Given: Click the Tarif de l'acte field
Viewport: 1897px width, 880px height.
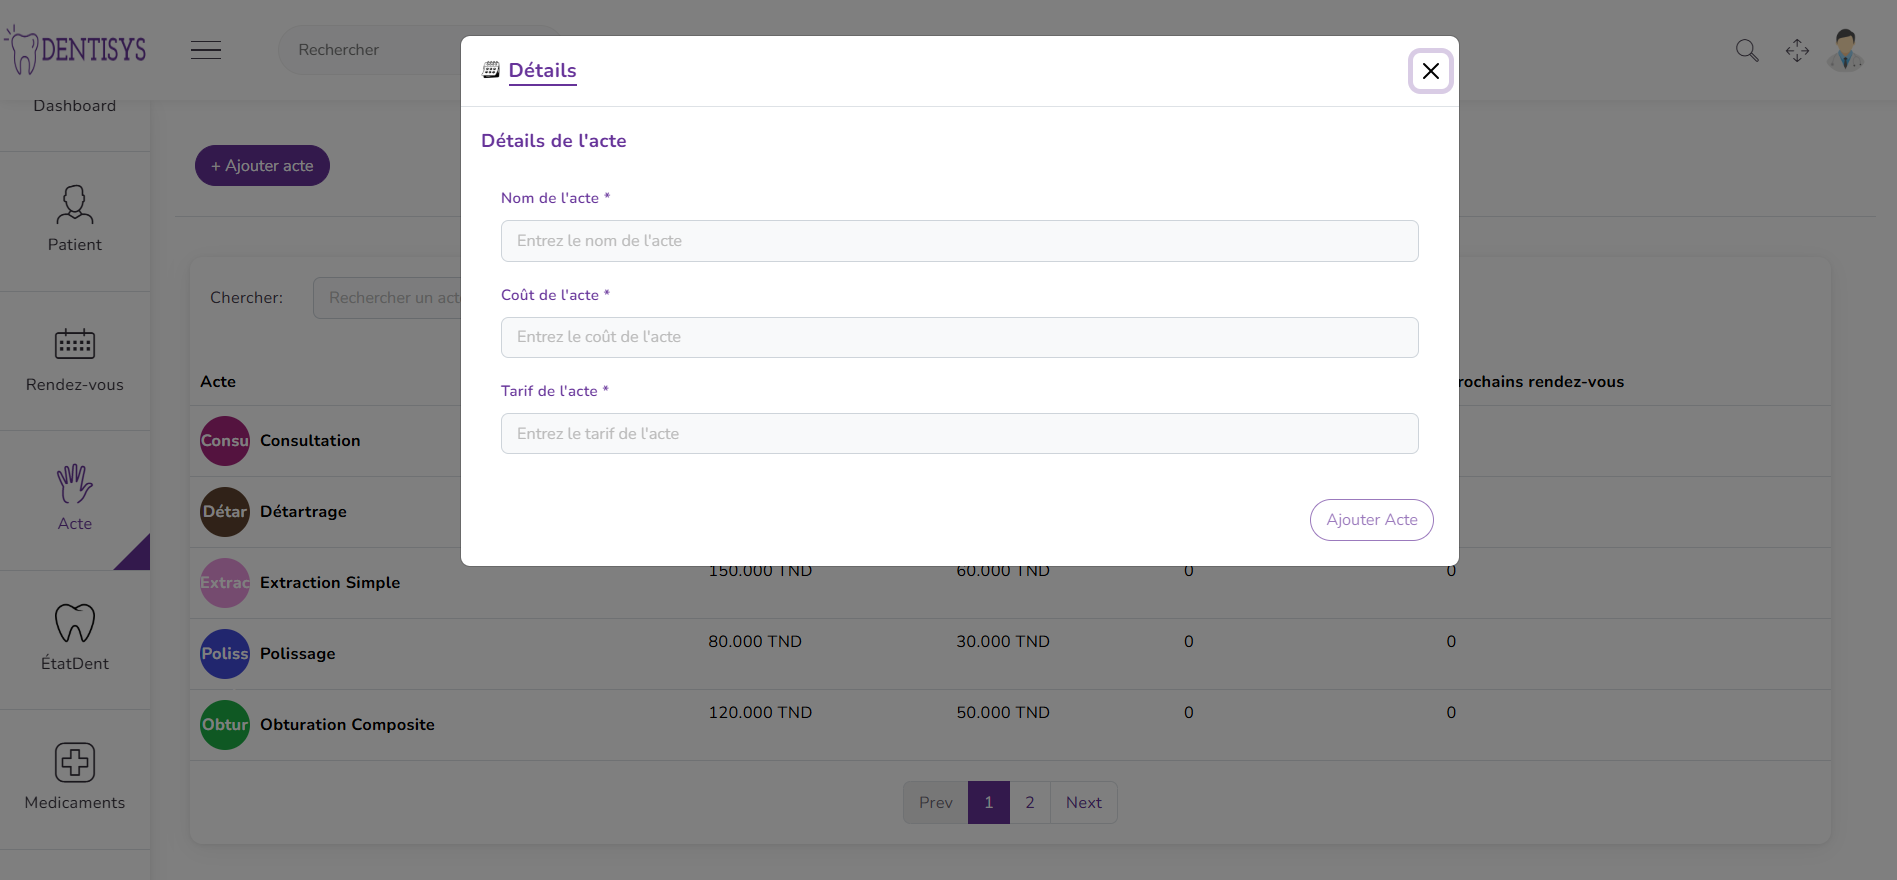Looking at the screenshot, I should pos(959,434).
